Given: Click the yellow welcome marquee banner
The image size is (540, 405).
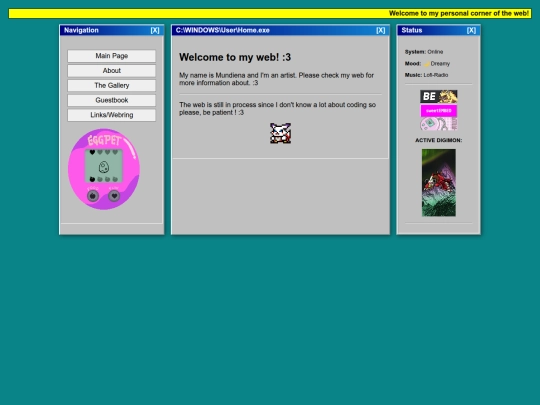Looking at the screenshot, I should (270, 13).
